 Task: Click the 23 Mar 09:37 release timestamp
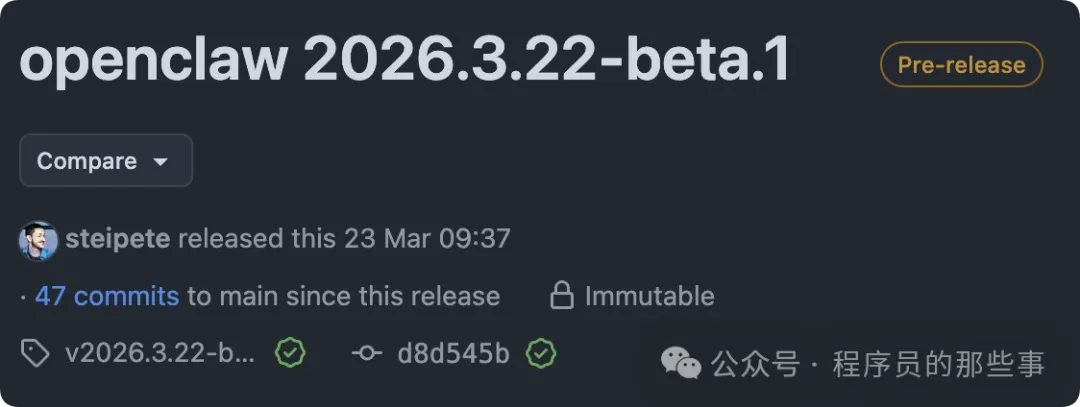click(427, 239)
